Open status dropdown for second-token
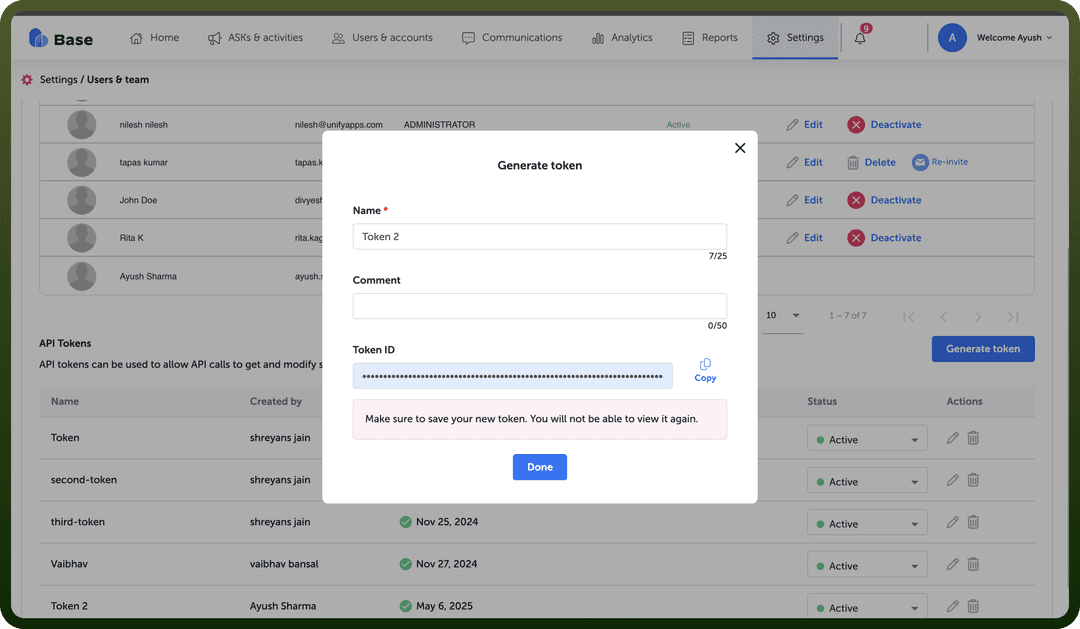Screen dimensions: 1080x629 coord(867,482)
